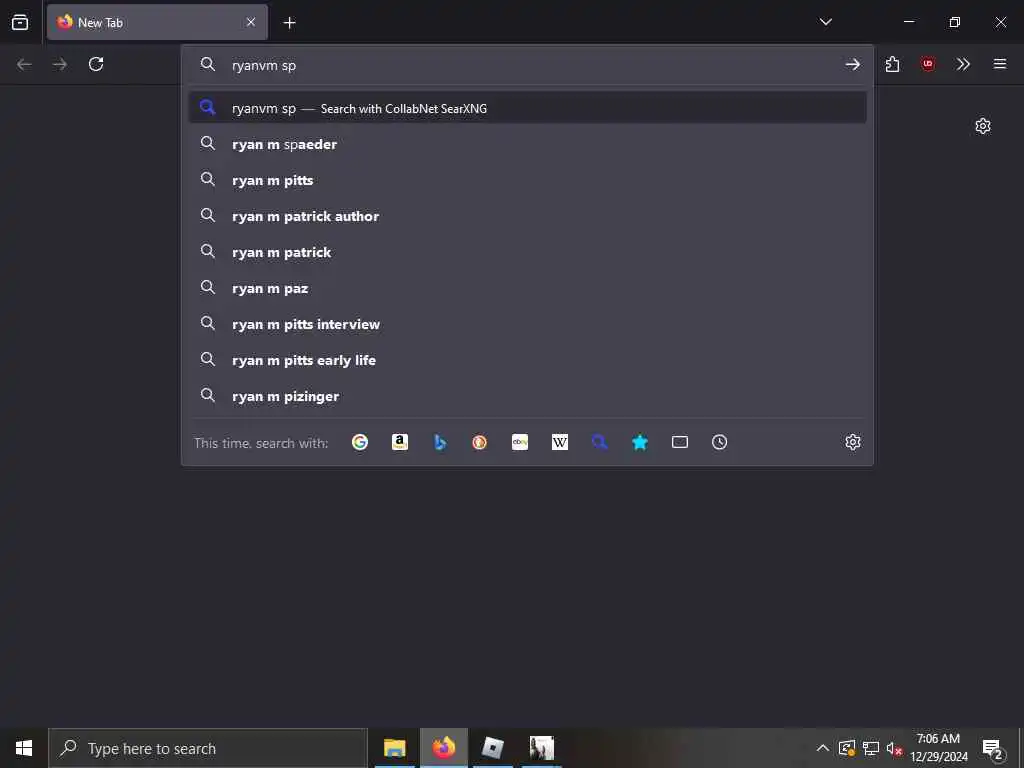Open File Explorer from taskbar

pos(394,748)
